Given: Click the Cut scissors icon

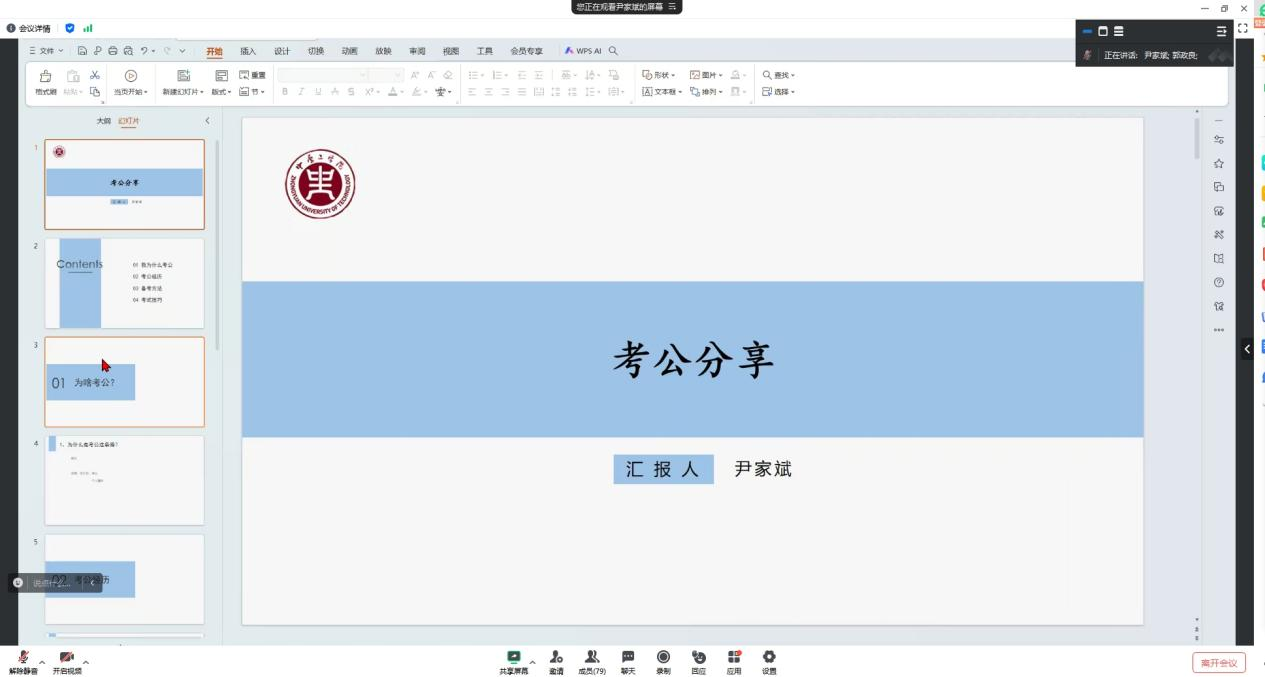Looking at the screenshot, I should pyautogui.click(x=95, y=75).
